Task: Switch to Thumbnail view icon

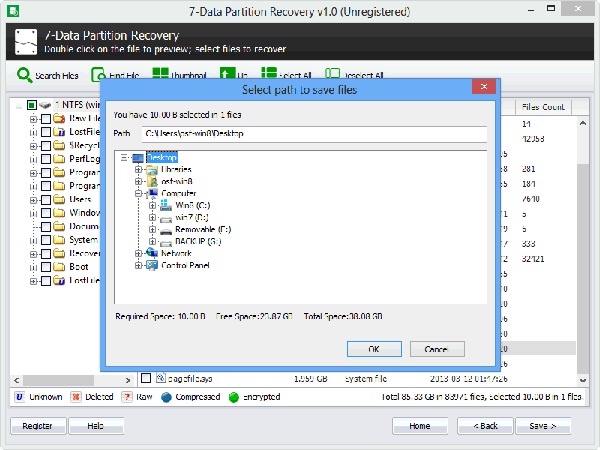Action: click(x=160, y=73)
